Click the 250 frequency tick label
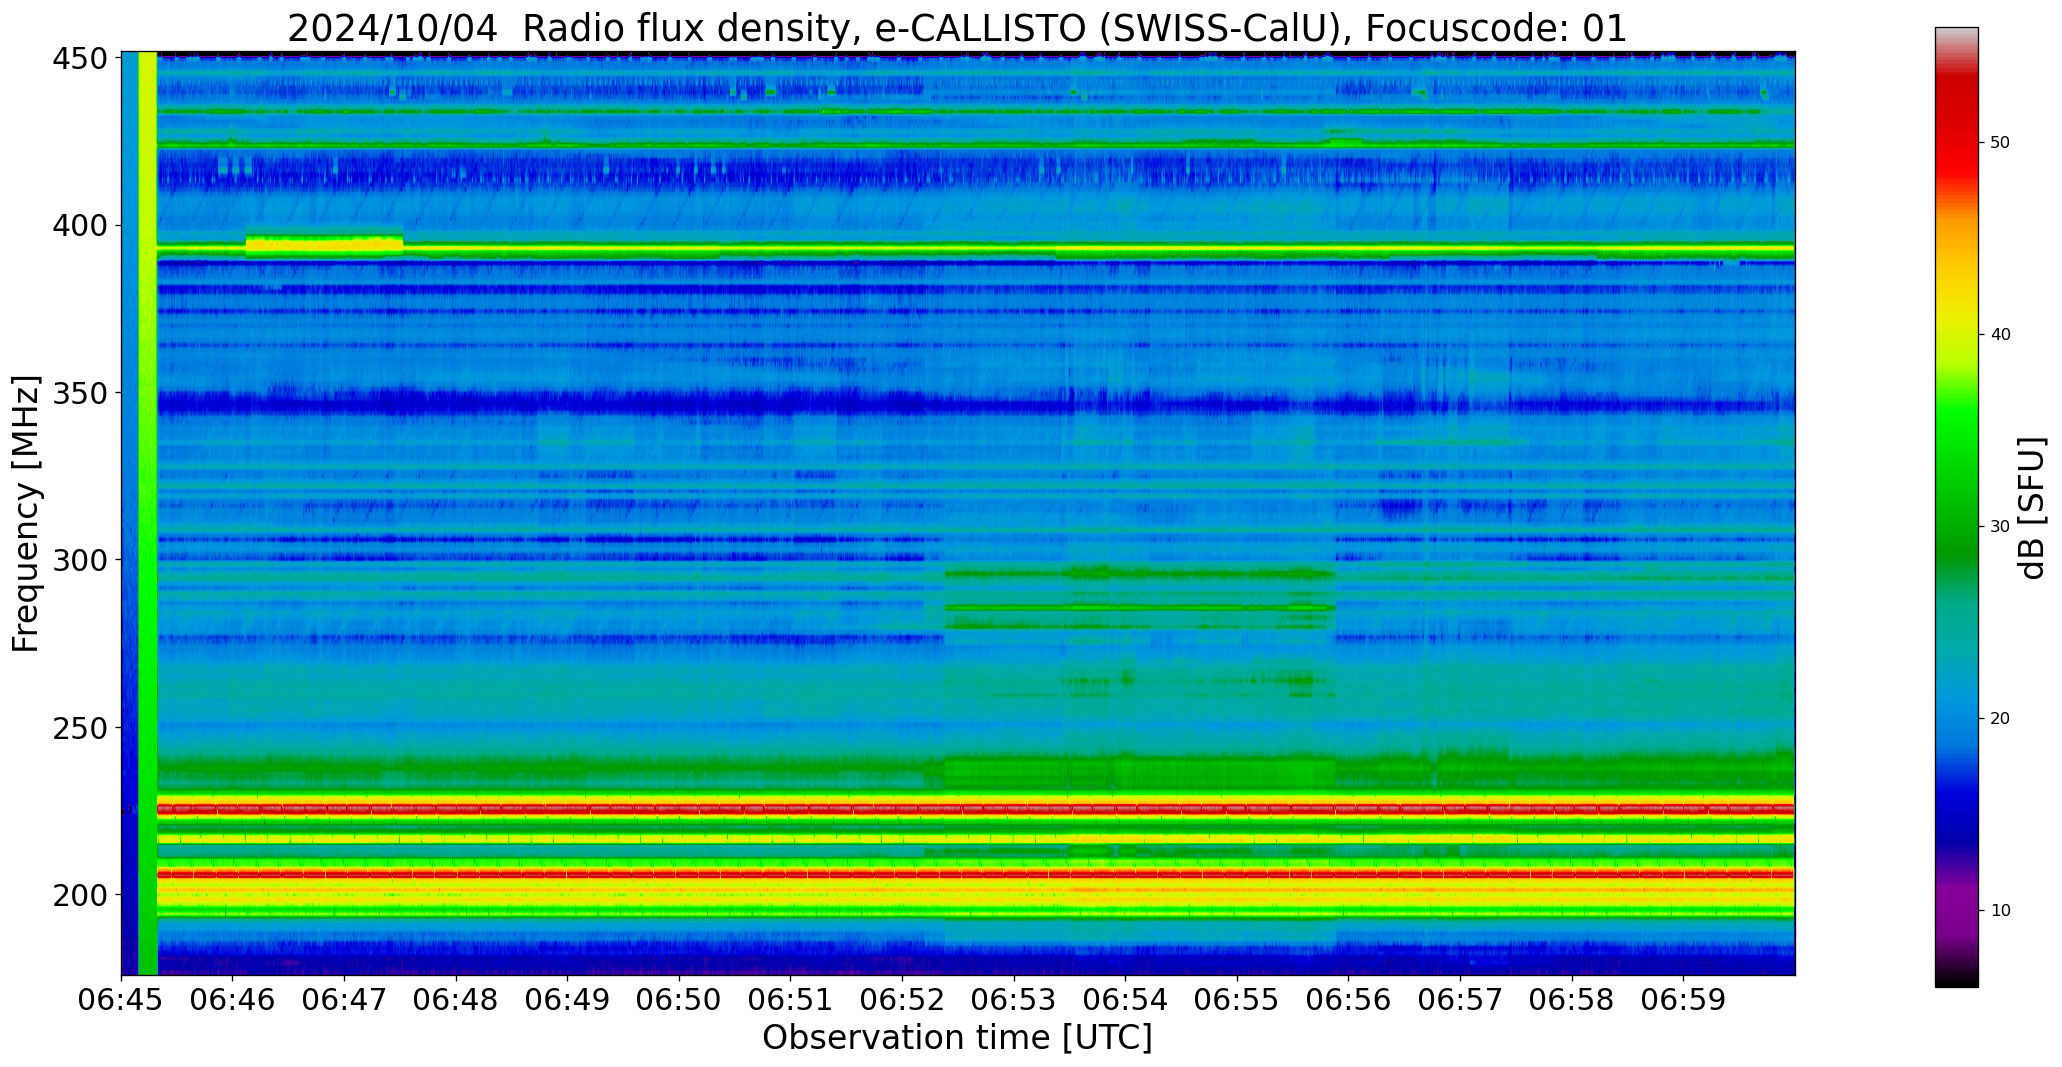This screenshot has height=1067, width=2062. (79, 728)
